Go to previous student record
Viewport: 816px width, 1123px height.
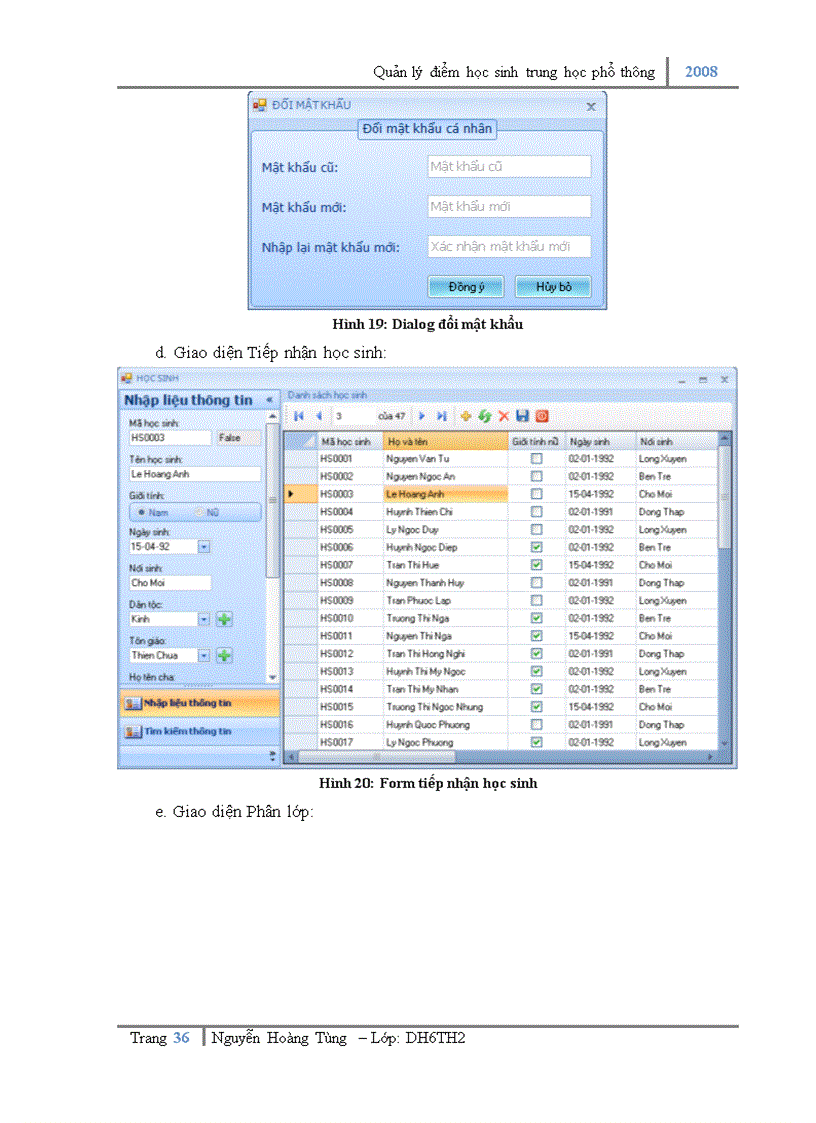[318, 416]
